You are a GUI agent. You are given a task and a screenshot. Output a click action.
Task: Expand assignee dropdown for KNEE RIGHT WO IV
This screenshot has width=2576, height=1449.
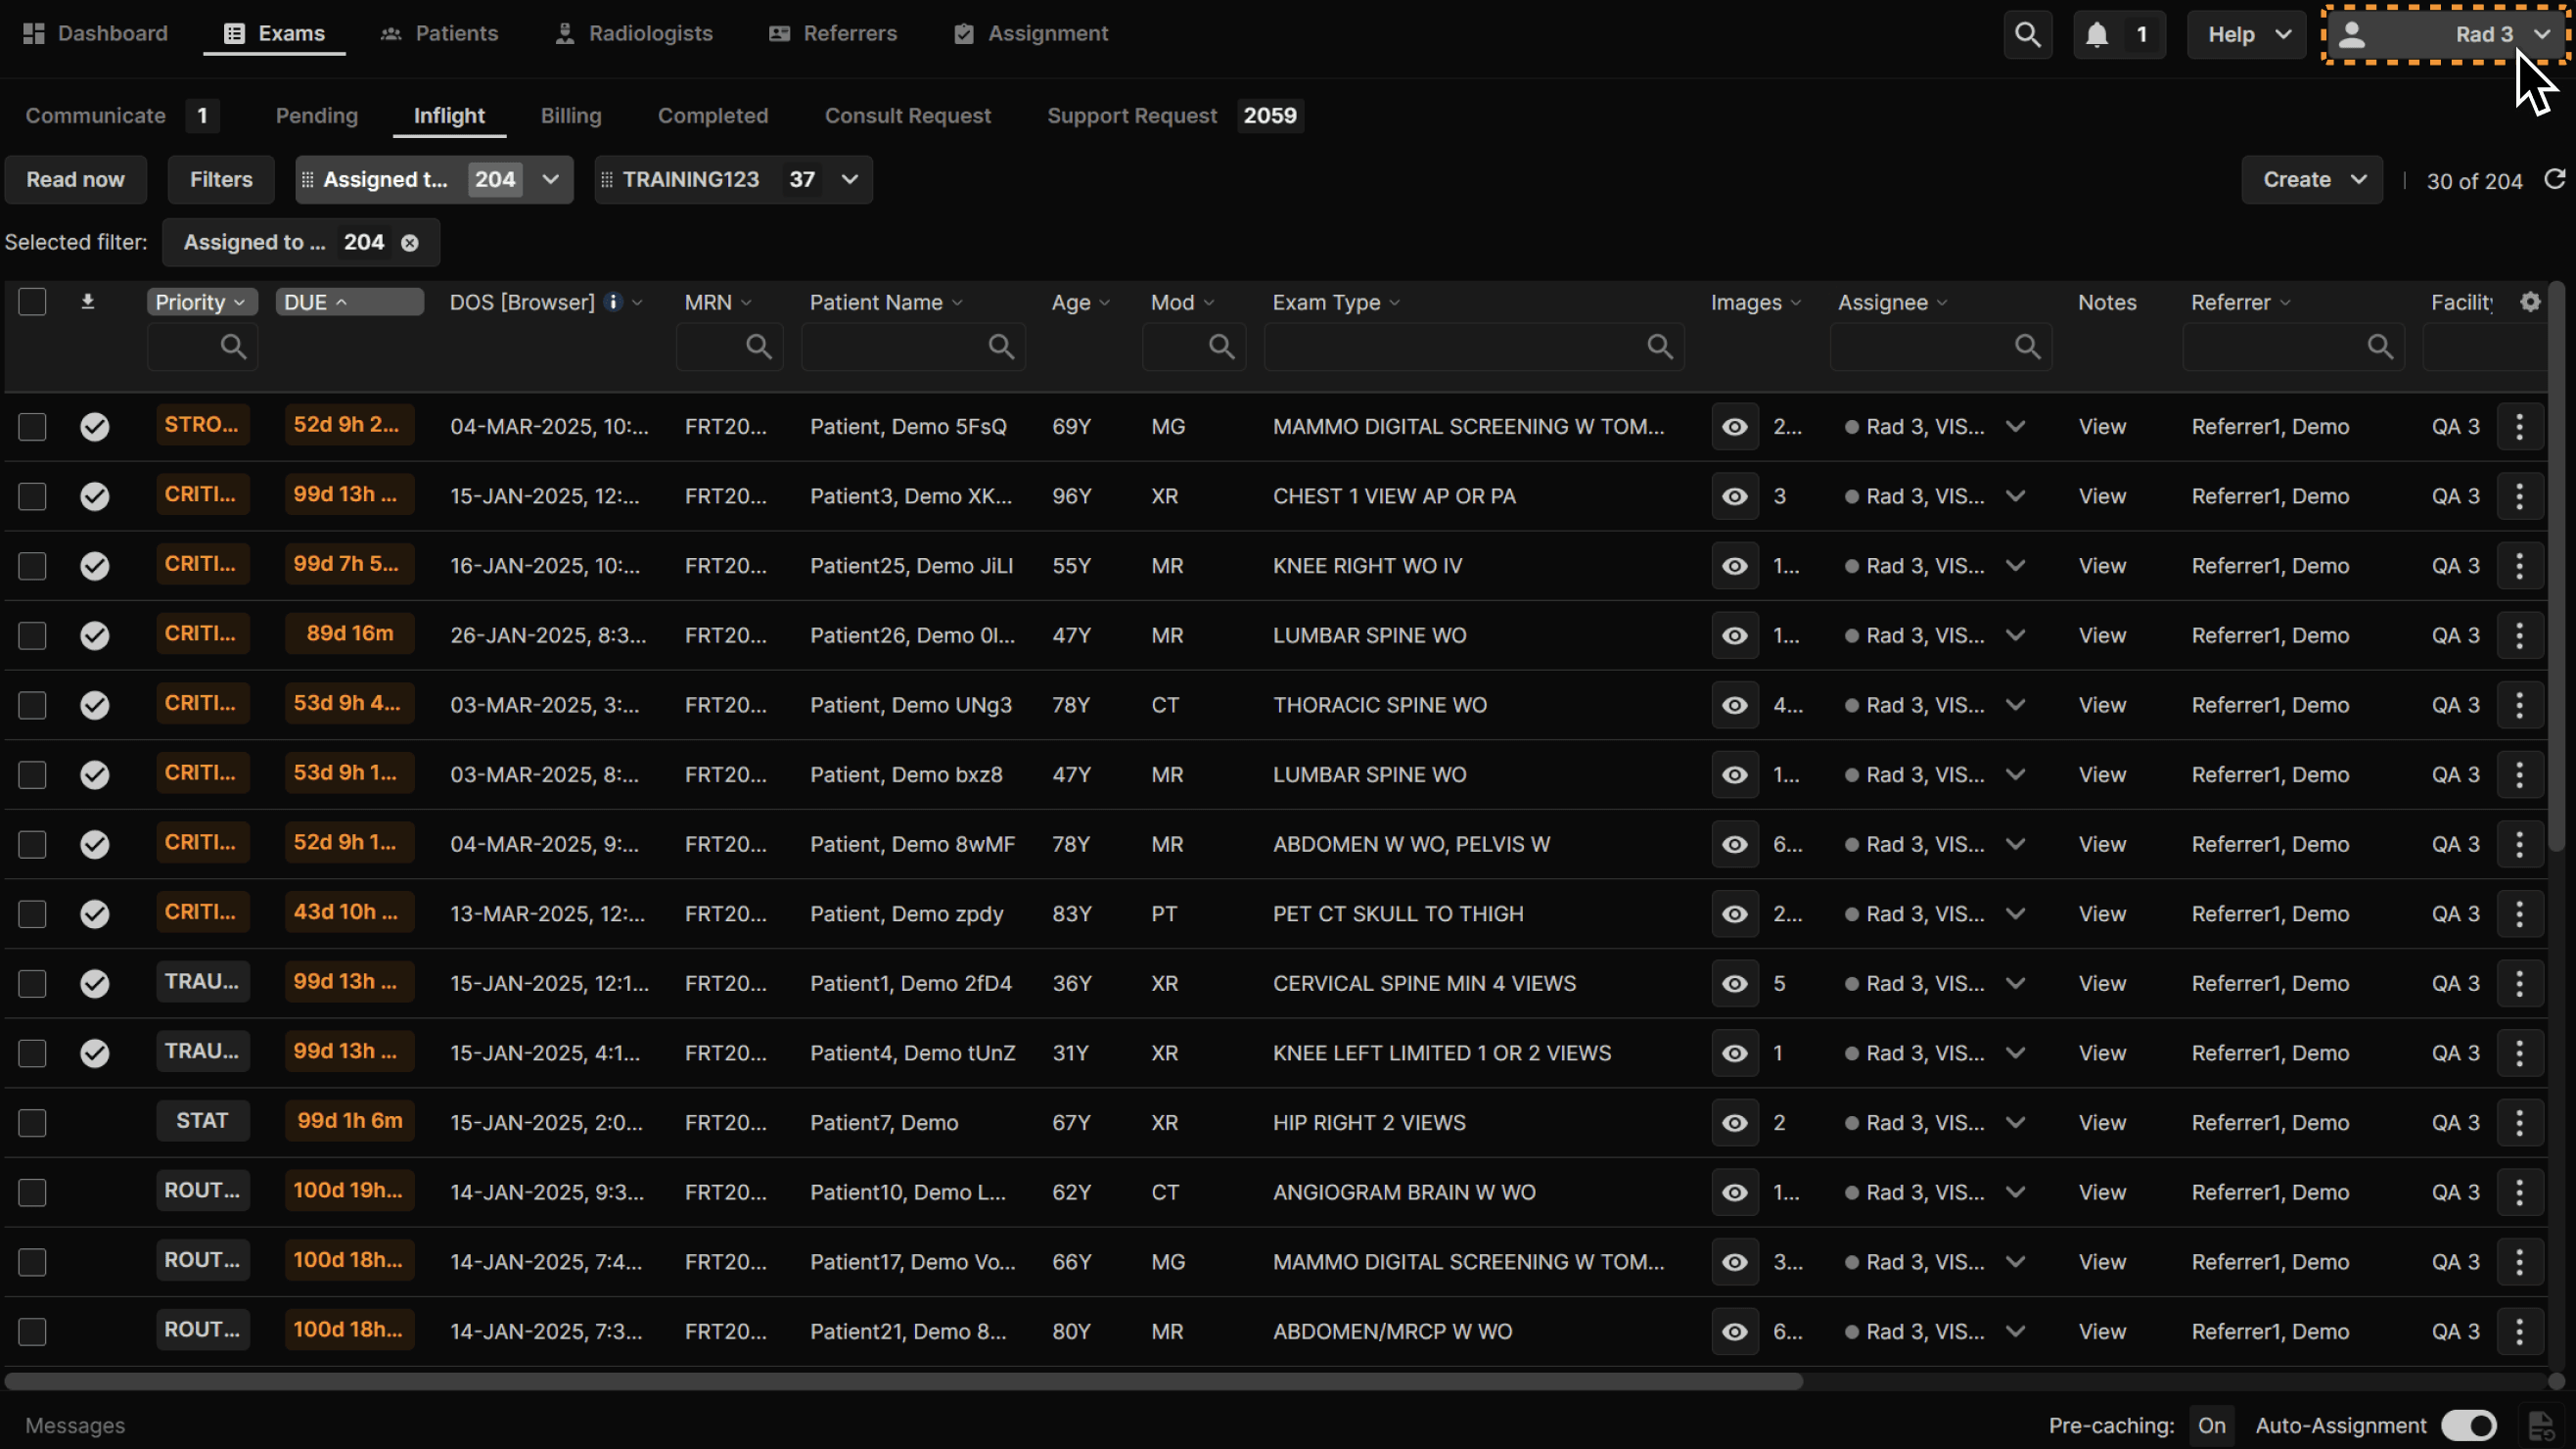(2016, 566)
